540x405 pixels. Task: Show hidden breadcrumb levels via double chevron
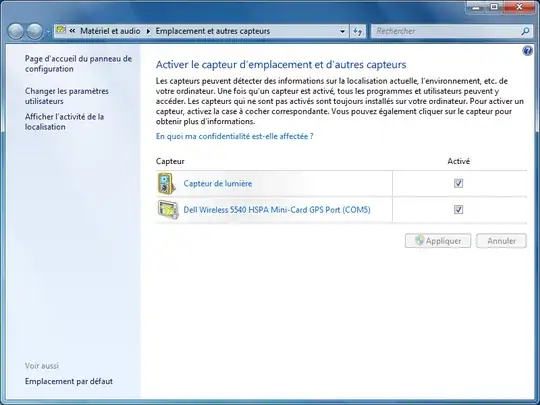pos(72,31)
